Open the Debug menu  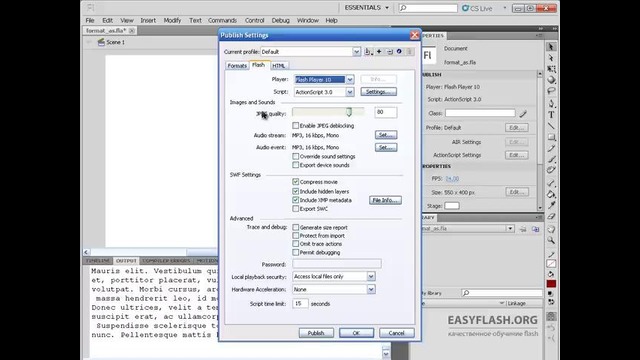click(280, 20)
